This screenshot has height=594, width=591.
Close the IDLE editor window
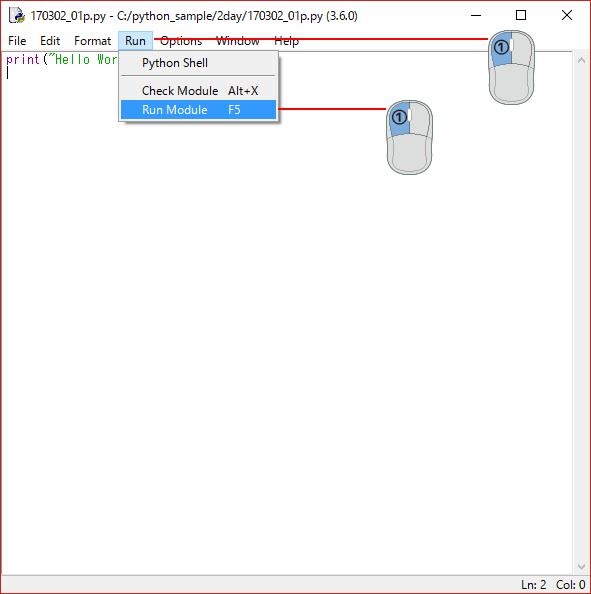567,16
